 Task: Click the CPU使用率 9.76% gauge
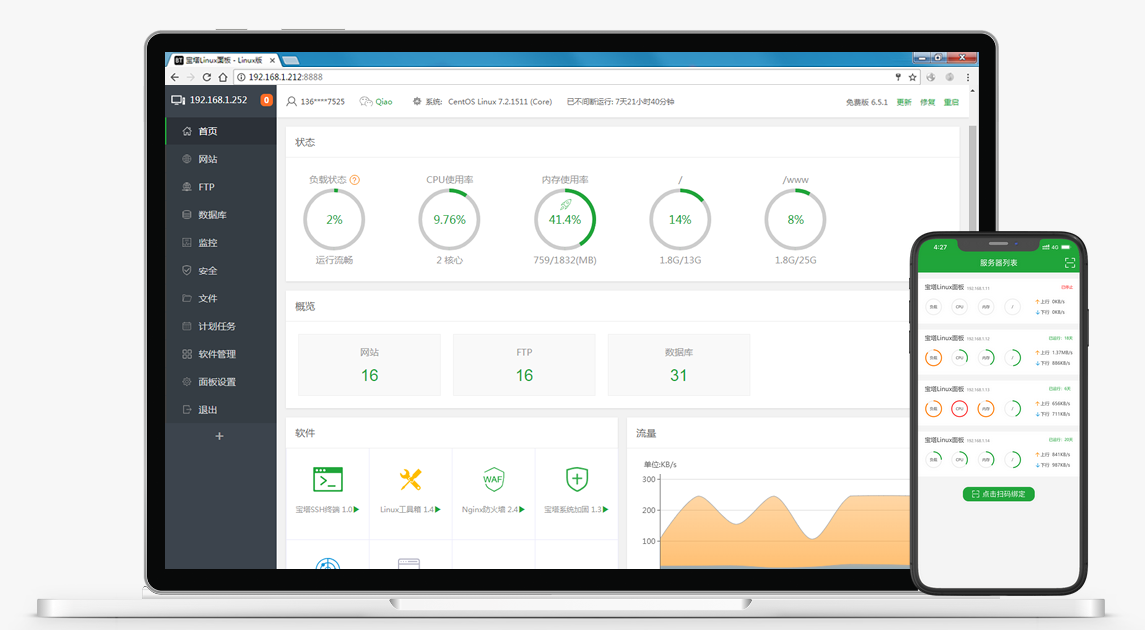[x=449, y=220]
